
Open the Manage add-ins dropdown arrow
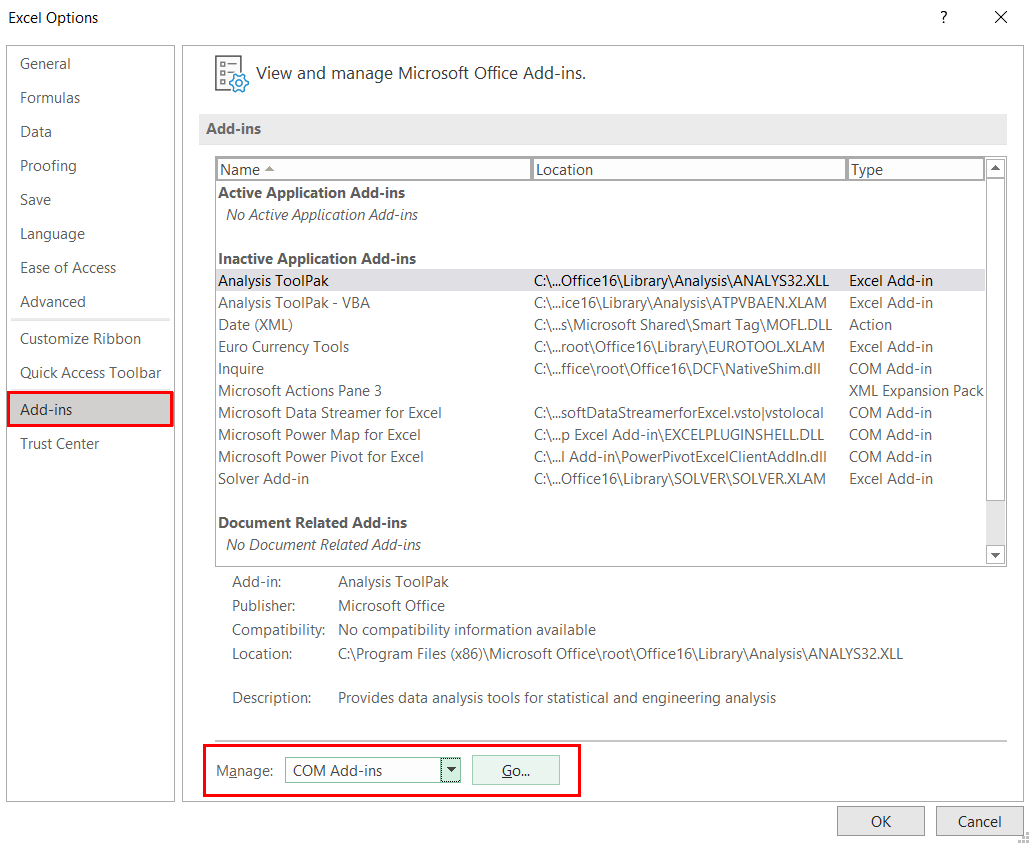tap(451, 770)
